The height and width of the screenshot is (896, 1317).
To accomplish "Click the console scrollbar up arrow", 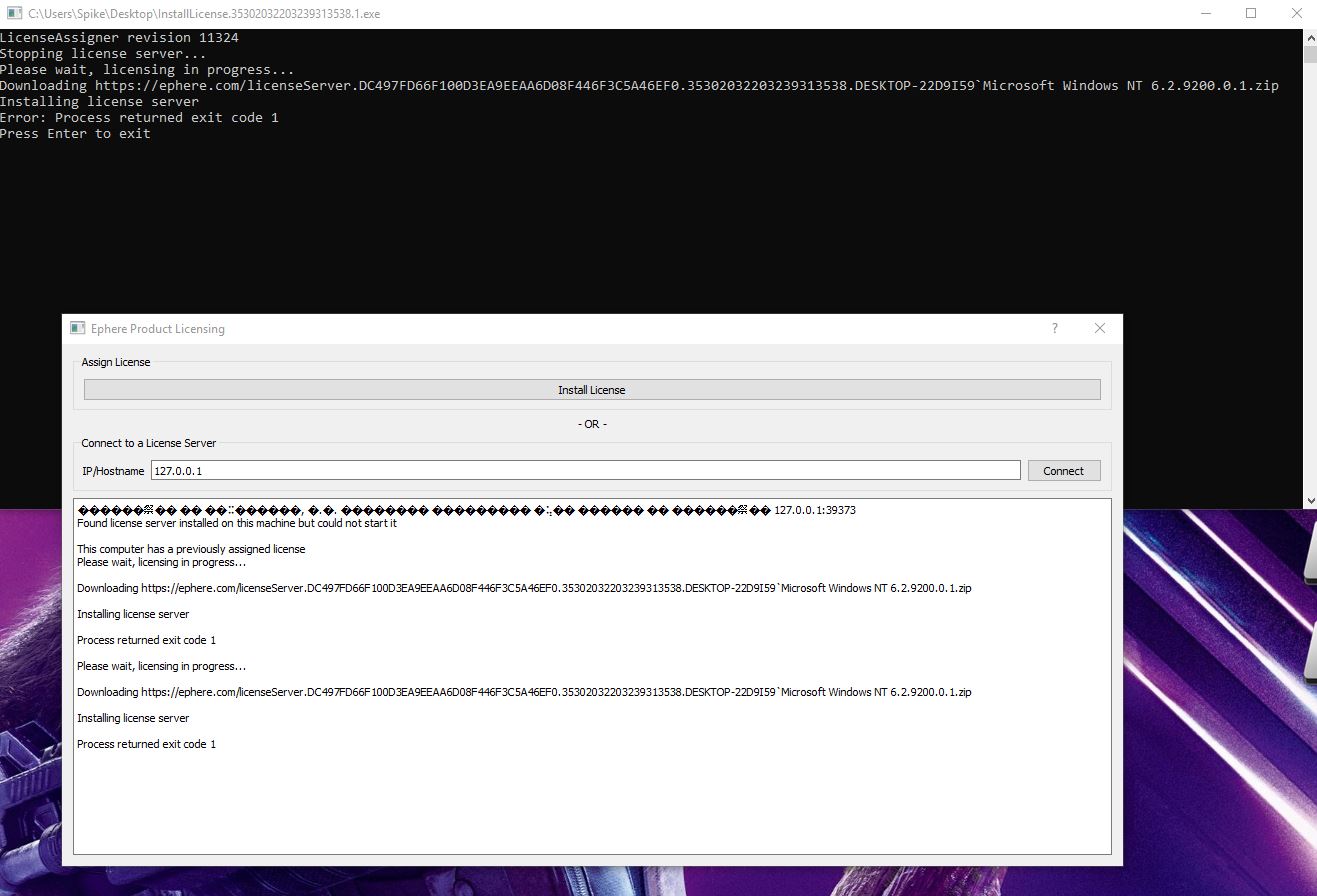I will click(1310, 37).
